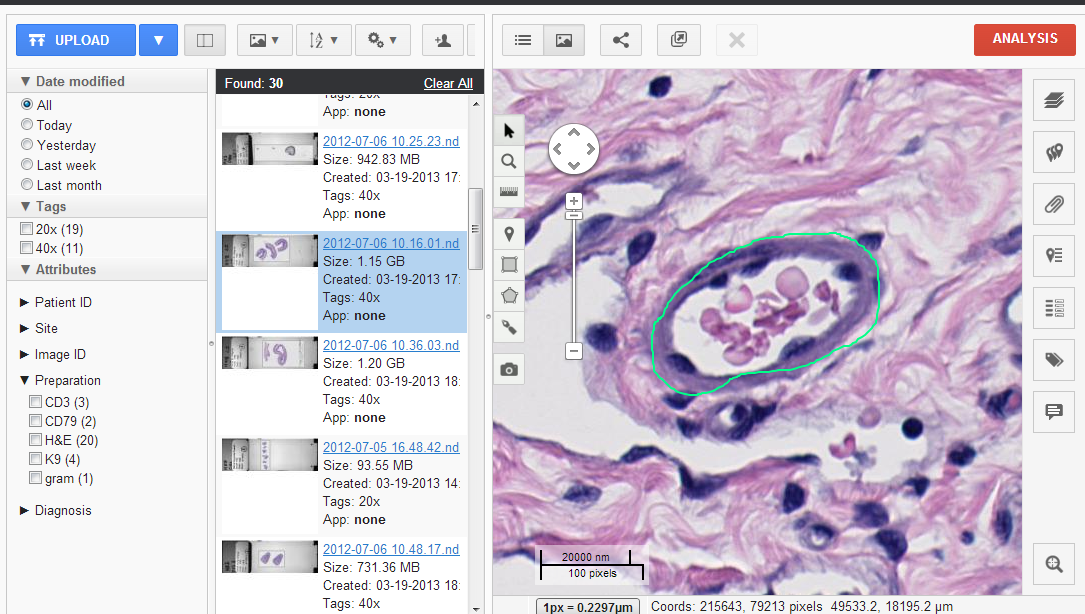Image resolution: width=1085 pixels, height=614 pixels.
Task: Click the Clear All link
Action: point(448,83)
